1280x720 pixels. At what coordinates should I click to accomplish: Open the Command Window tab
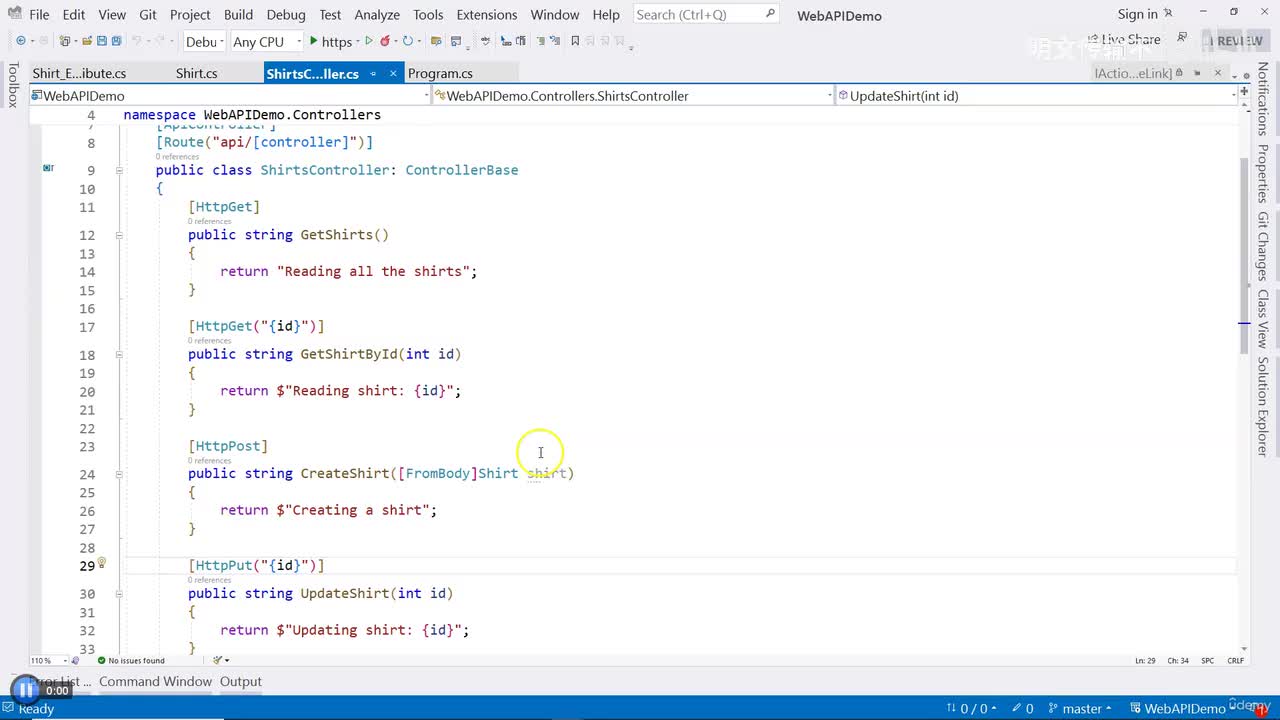click(x=155, y=682)
